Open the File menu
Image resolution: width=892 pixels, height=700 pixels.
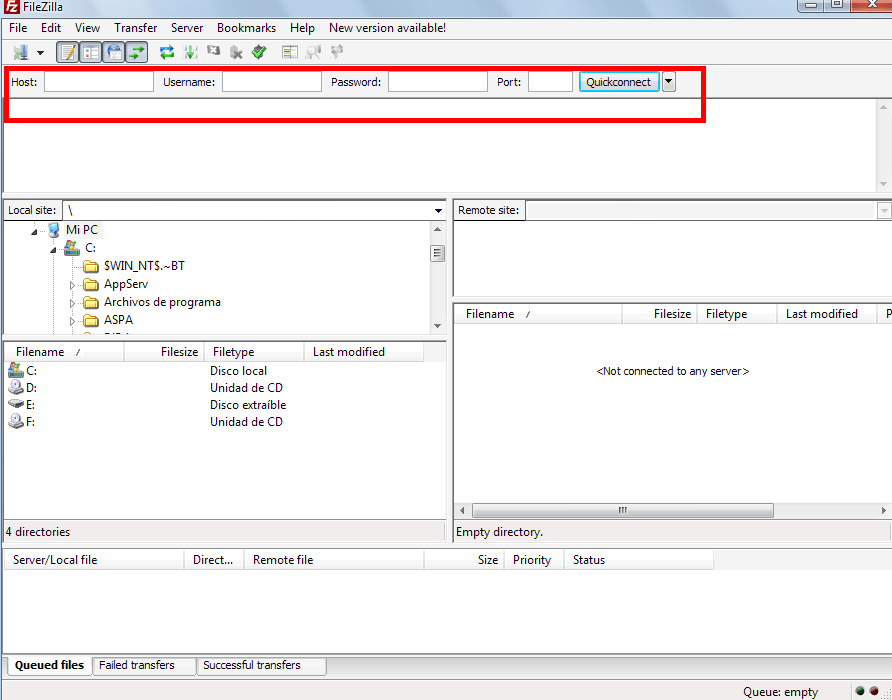[x=18, y=28]
